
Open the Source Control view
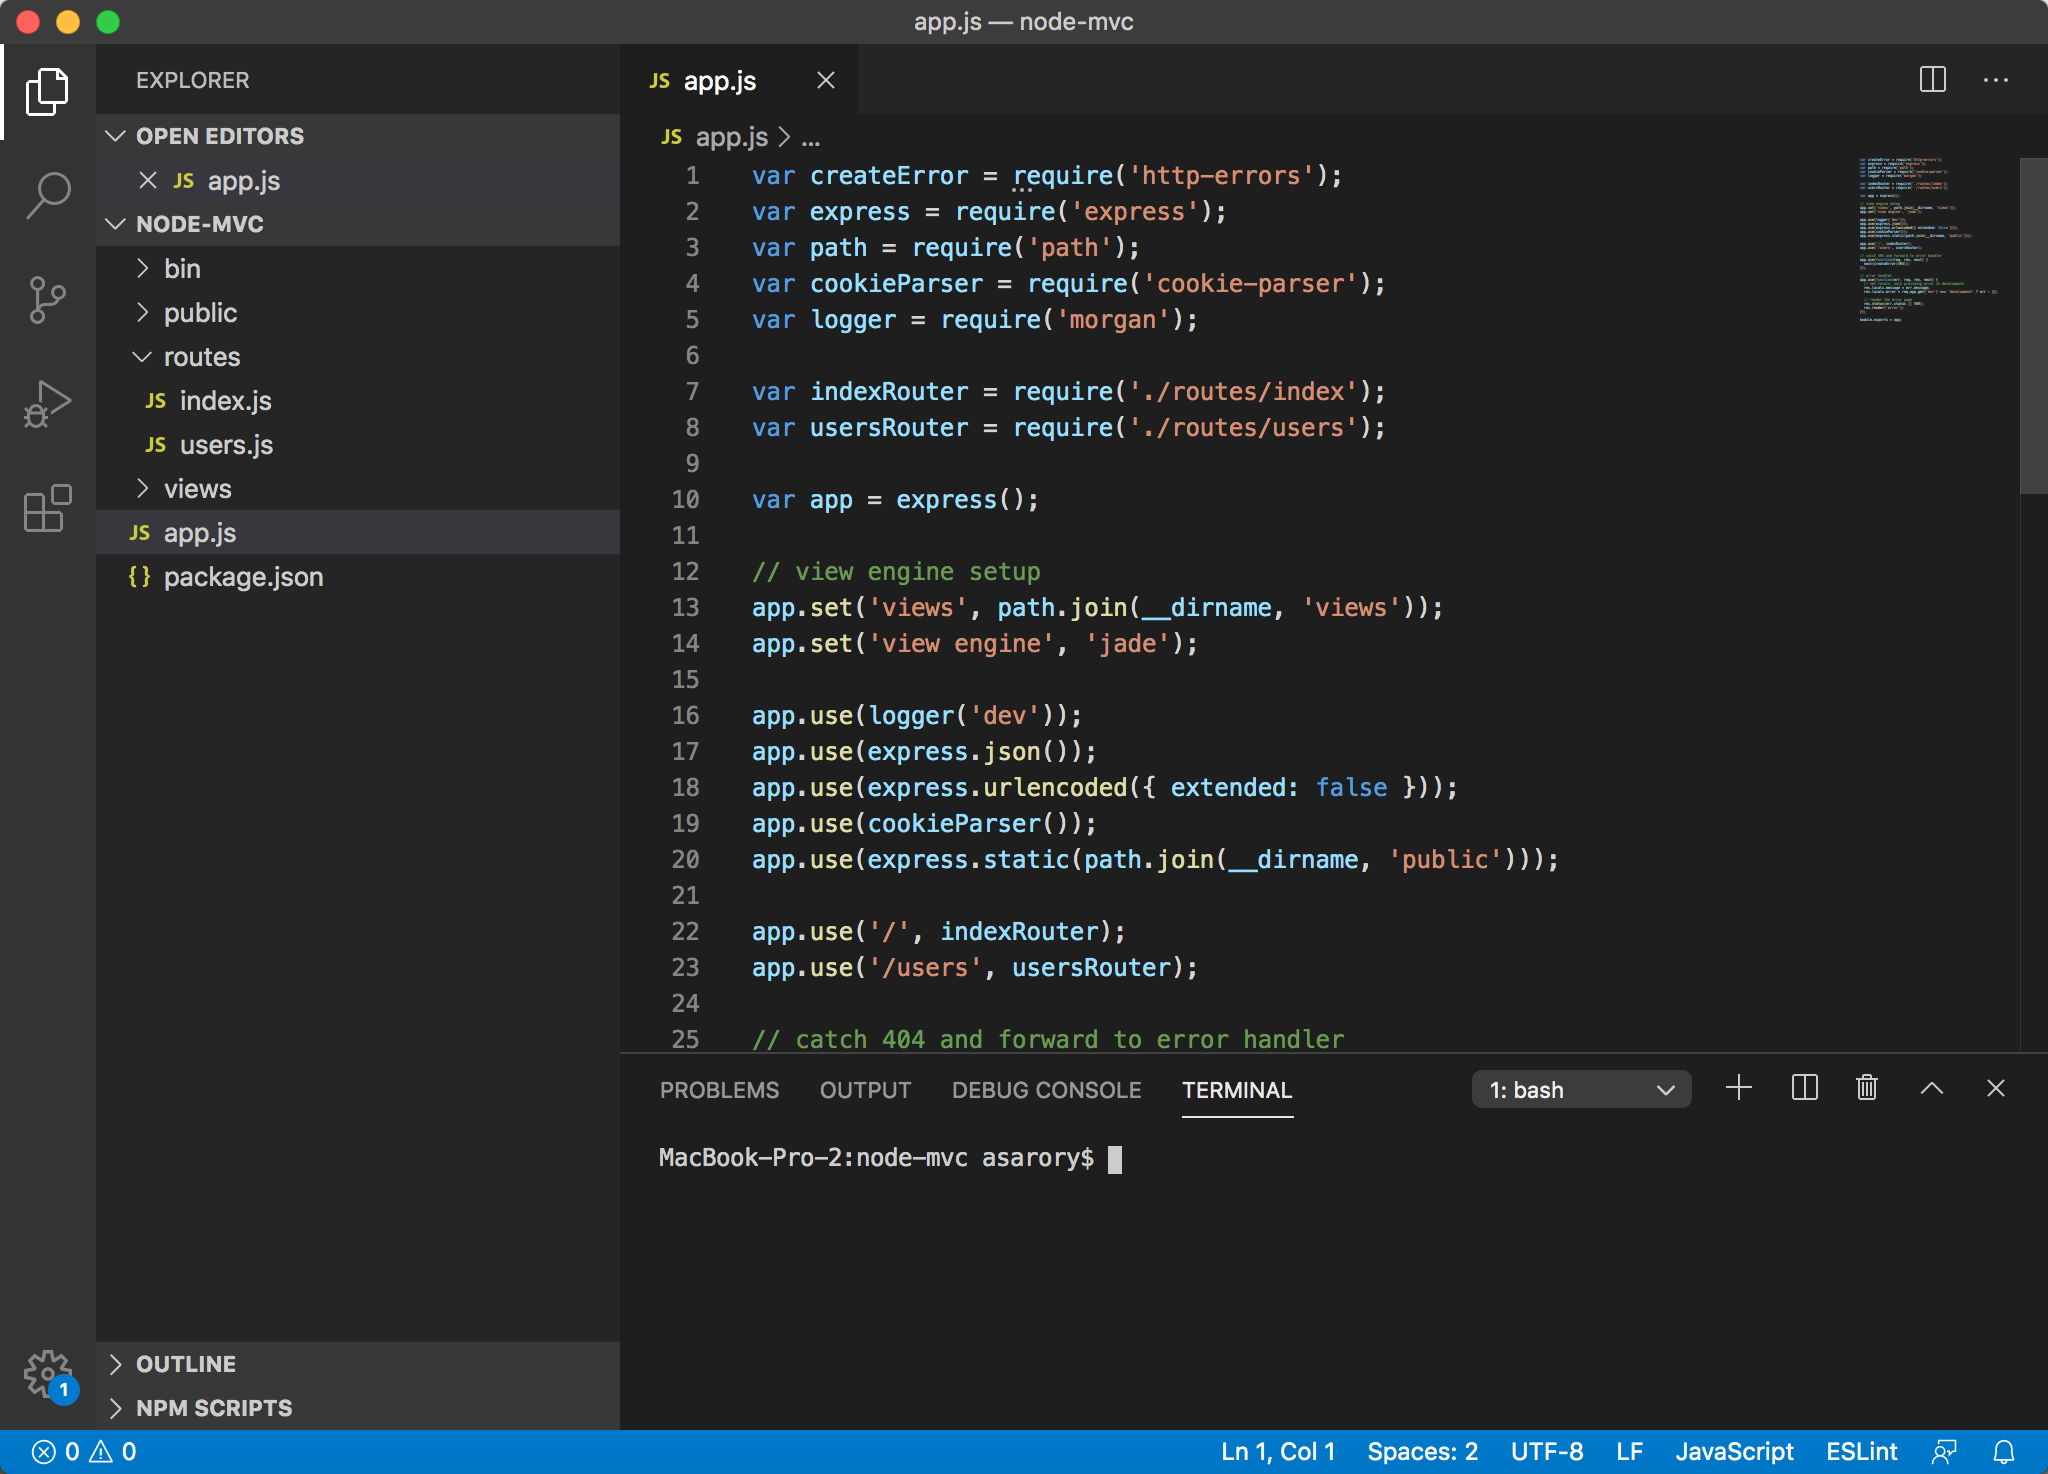coord(48,299)
